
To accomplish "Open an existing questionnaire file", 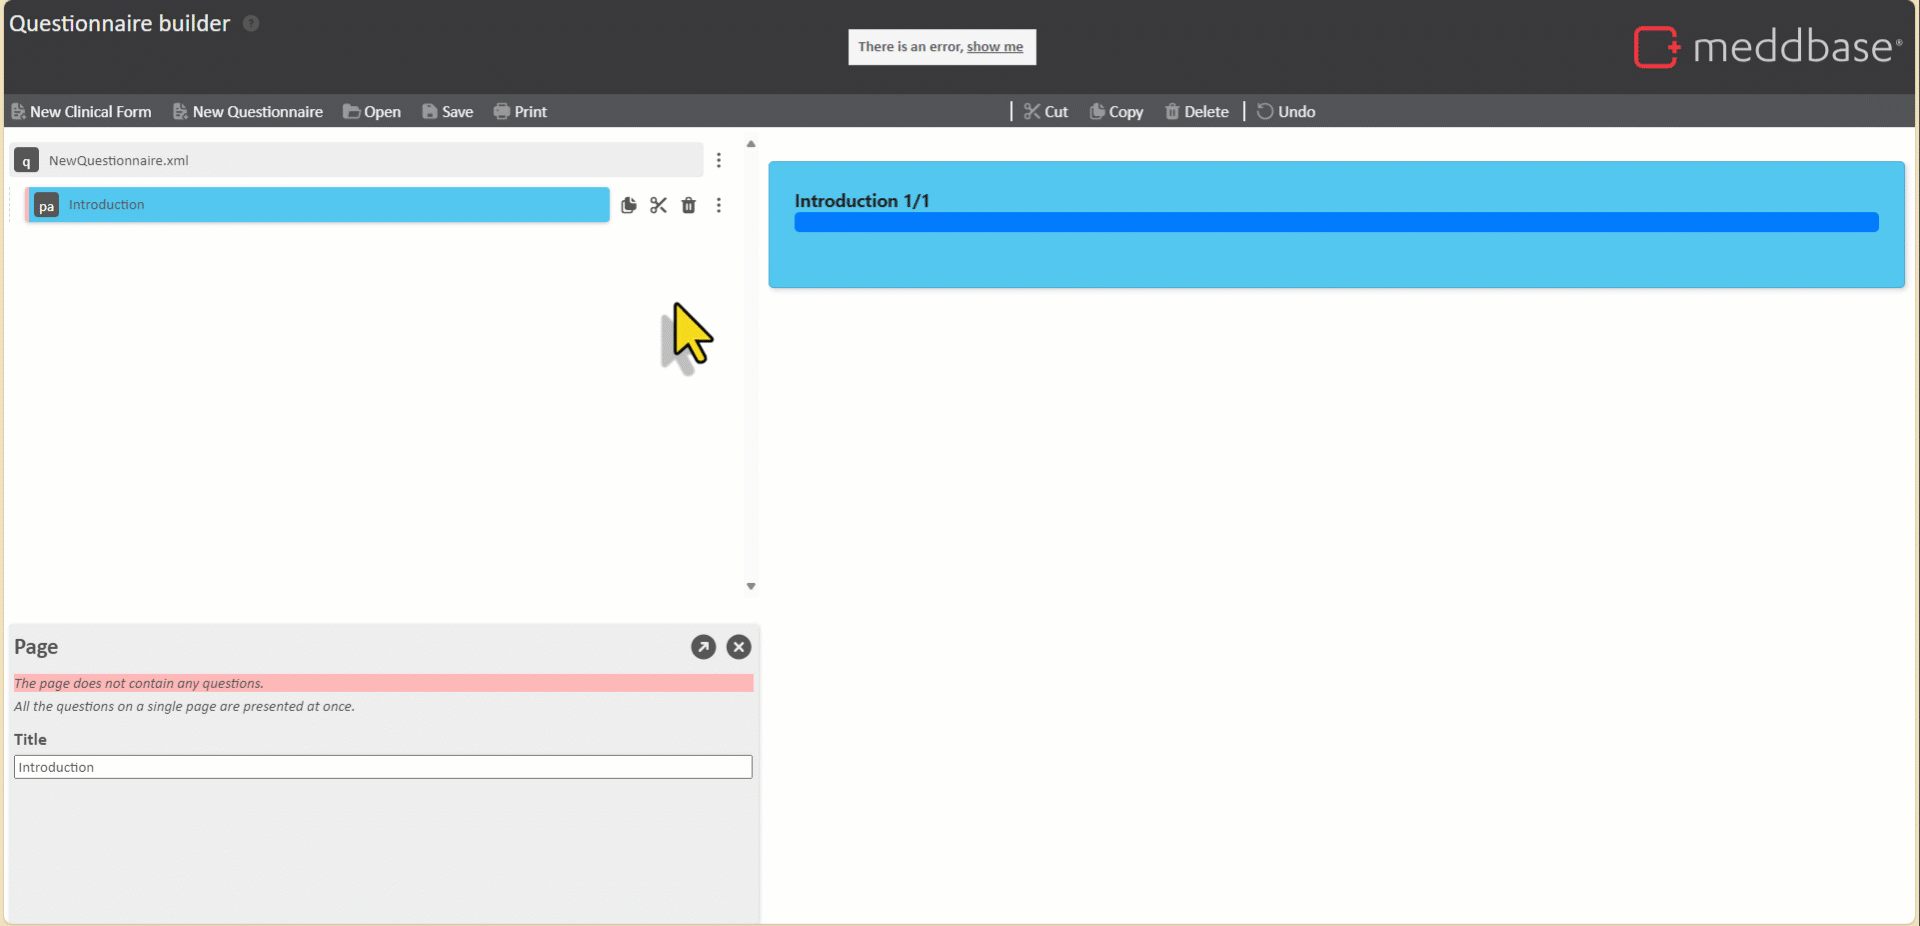I will (372, 112).
